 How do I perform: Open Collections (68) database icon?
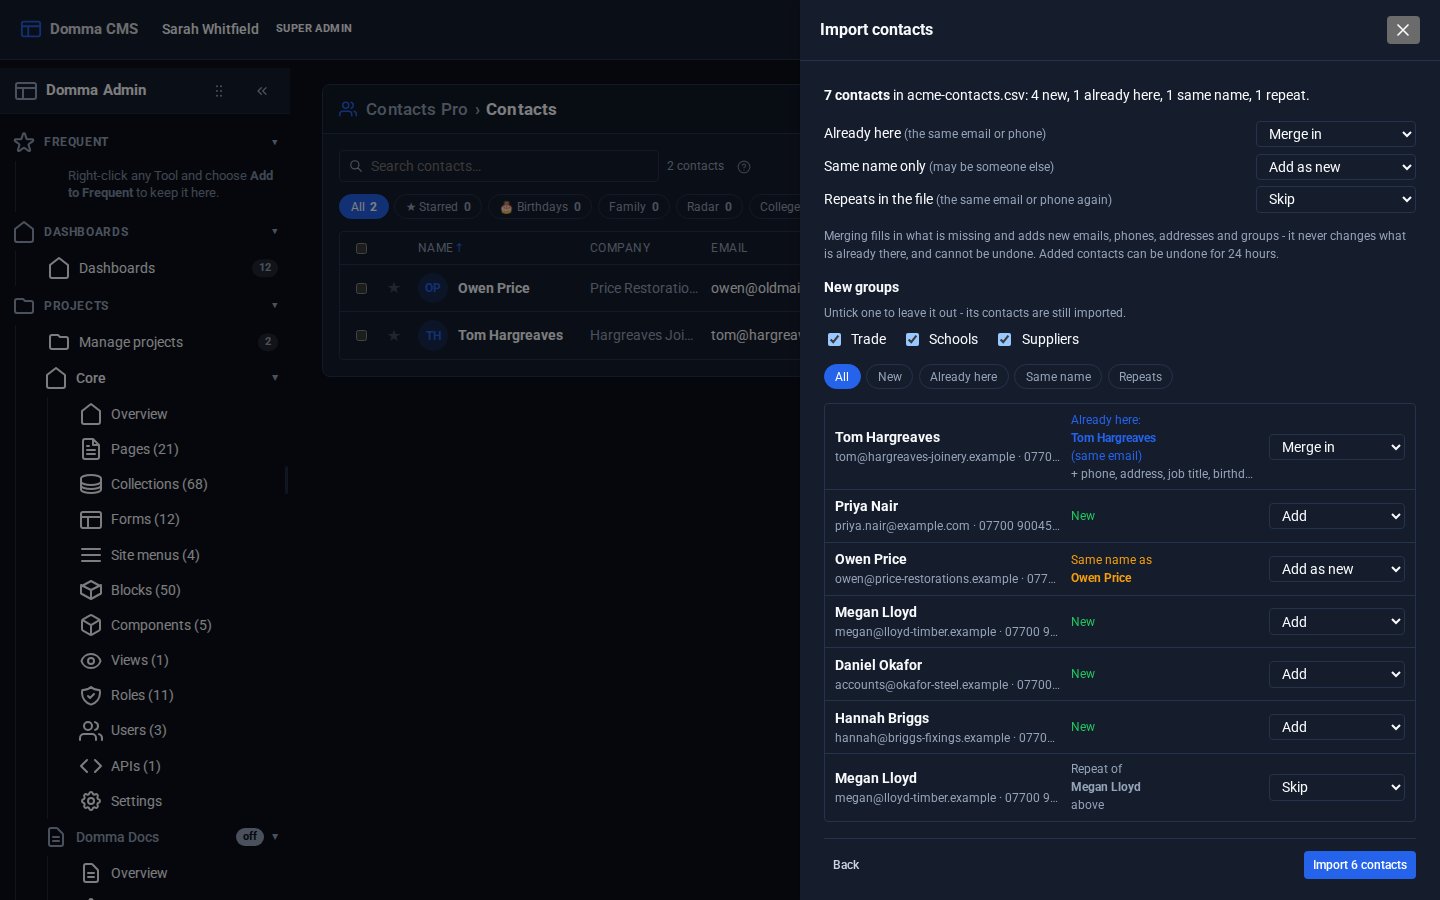coord(91,484)
